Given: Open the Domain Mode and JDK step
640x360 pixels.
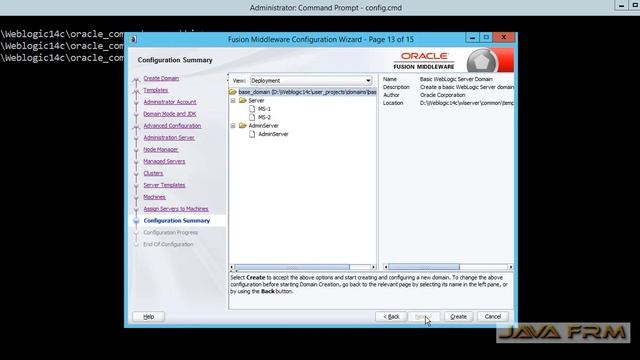Looking at the screenshot, I should [x=170, y=114].
